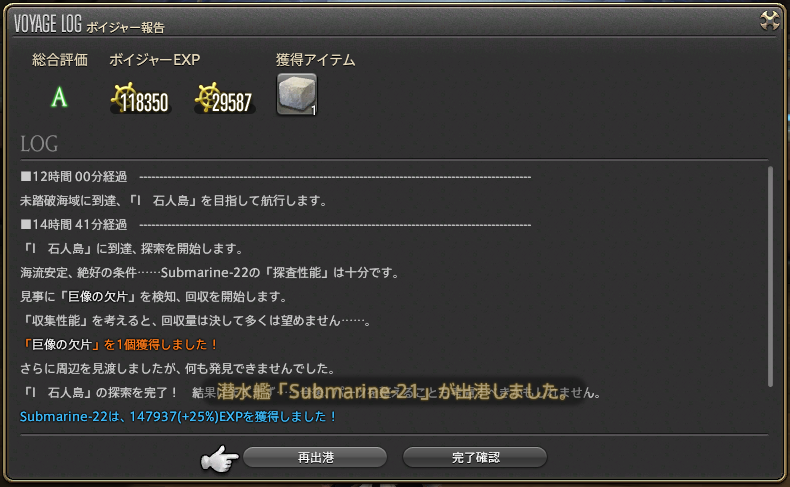
Task: Click the green A rank rating
Action: tap(59, 97)
